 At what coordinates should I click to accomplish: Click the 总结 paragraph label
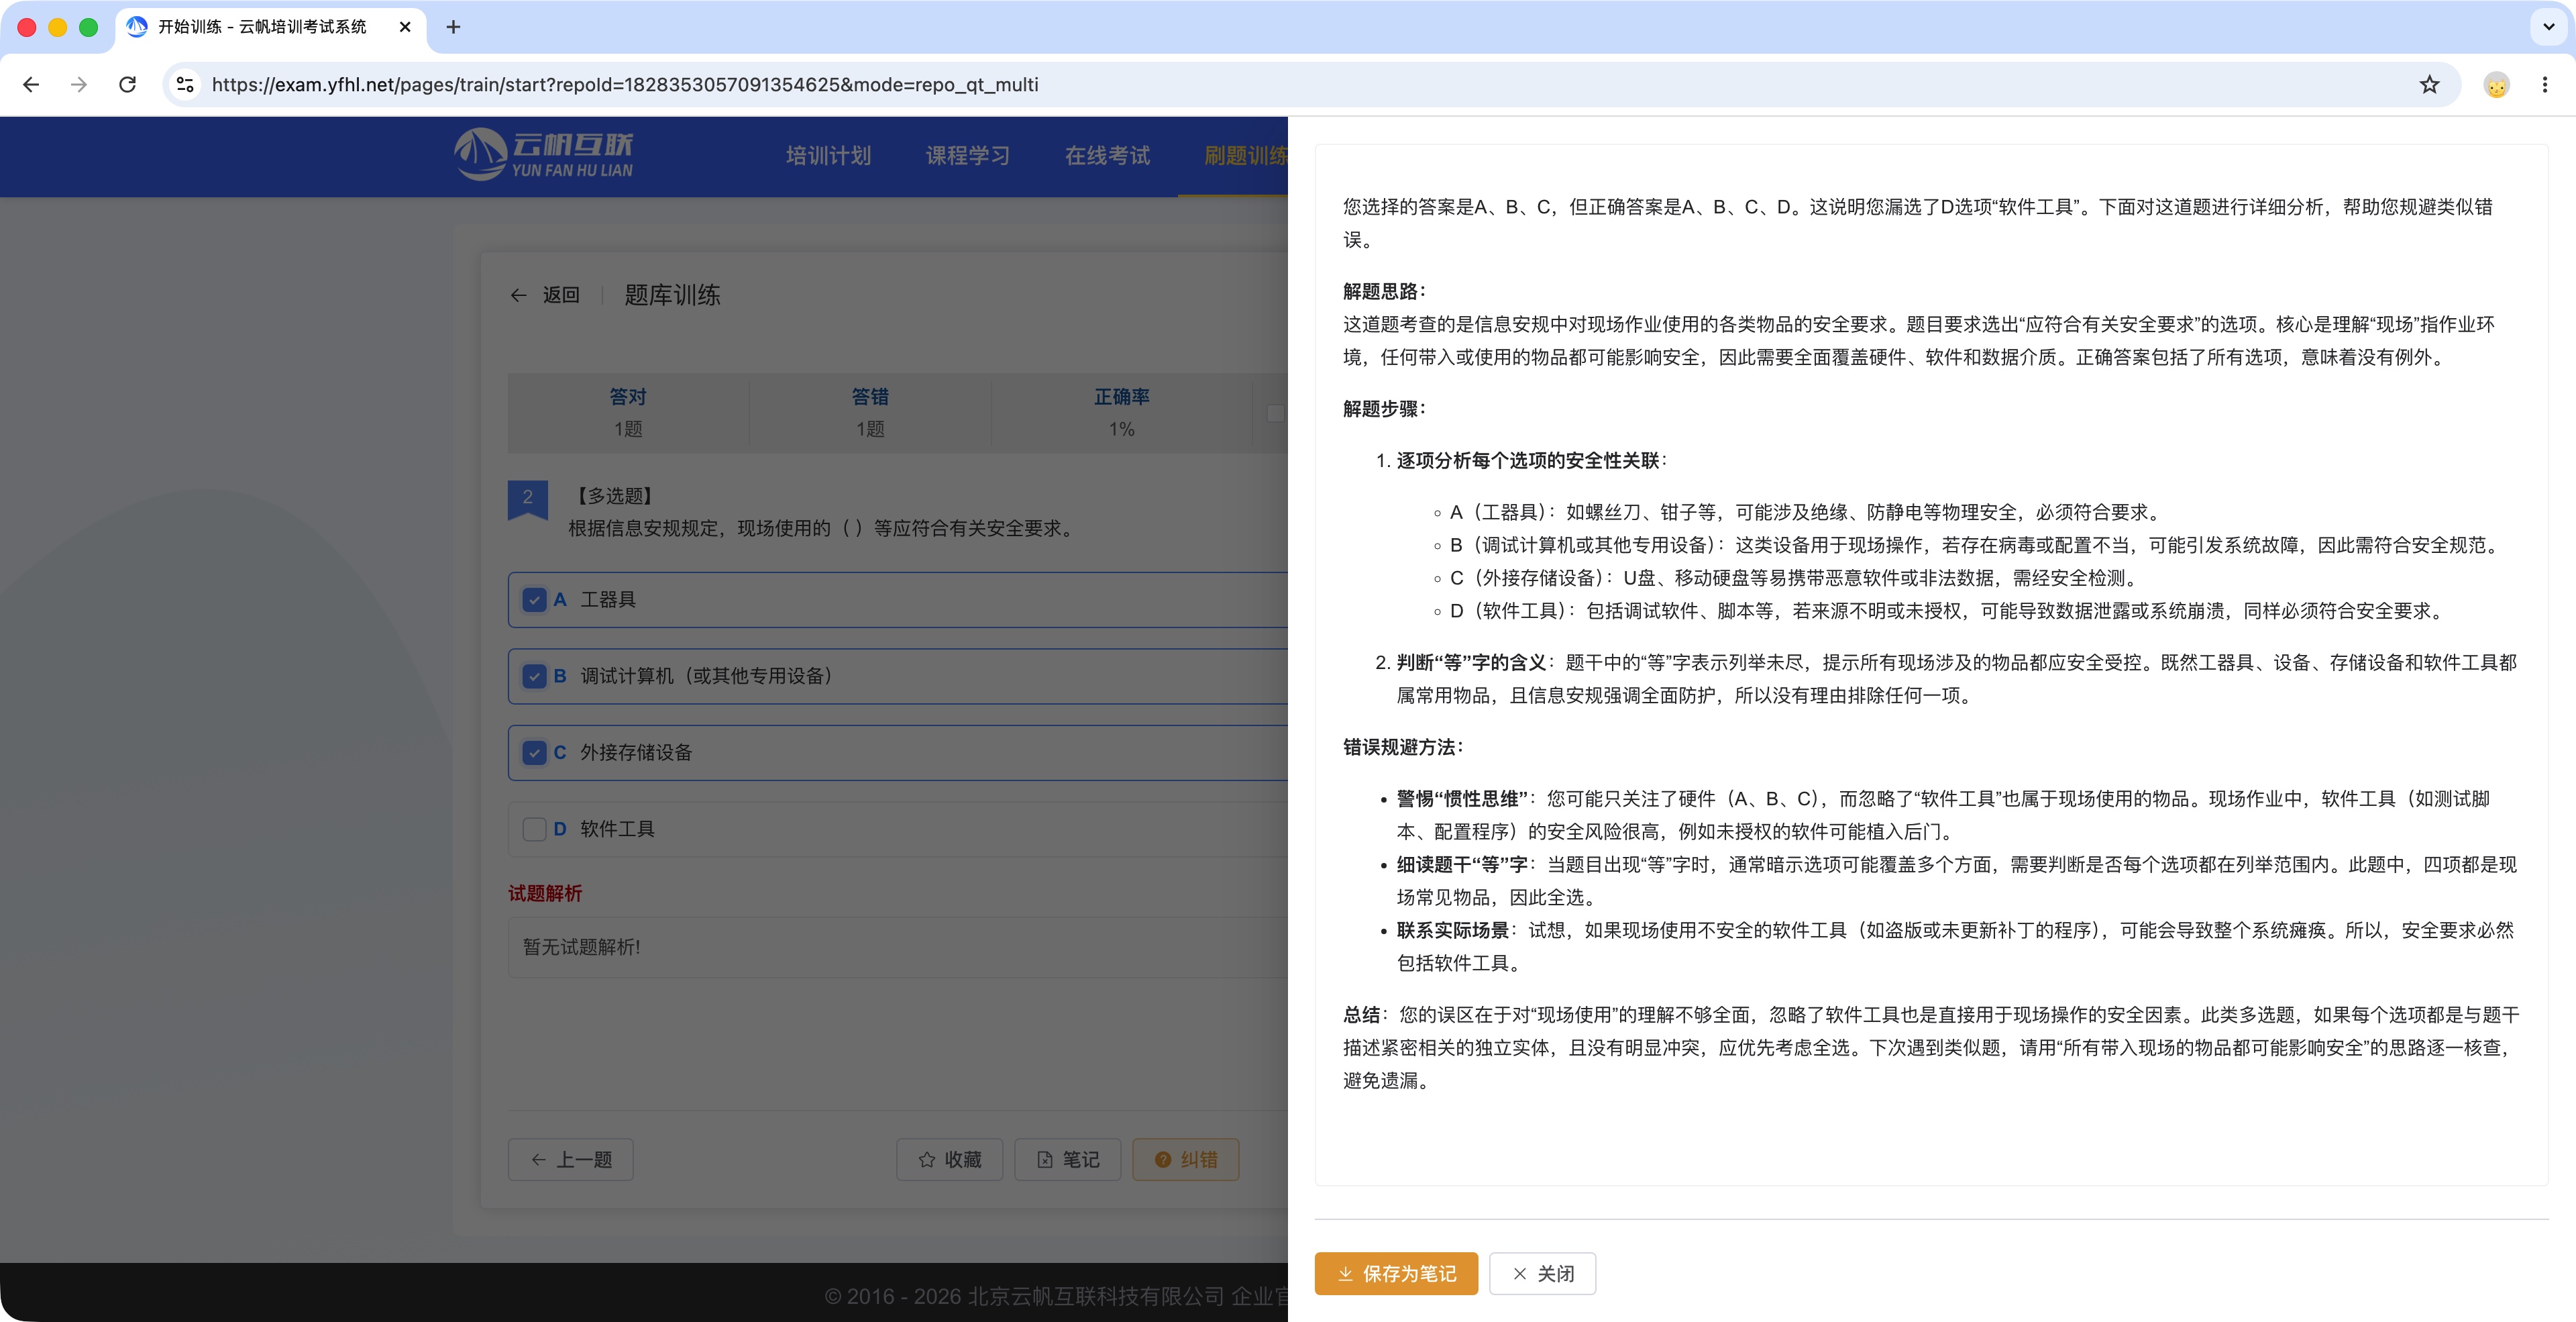coord(1361,1014)
